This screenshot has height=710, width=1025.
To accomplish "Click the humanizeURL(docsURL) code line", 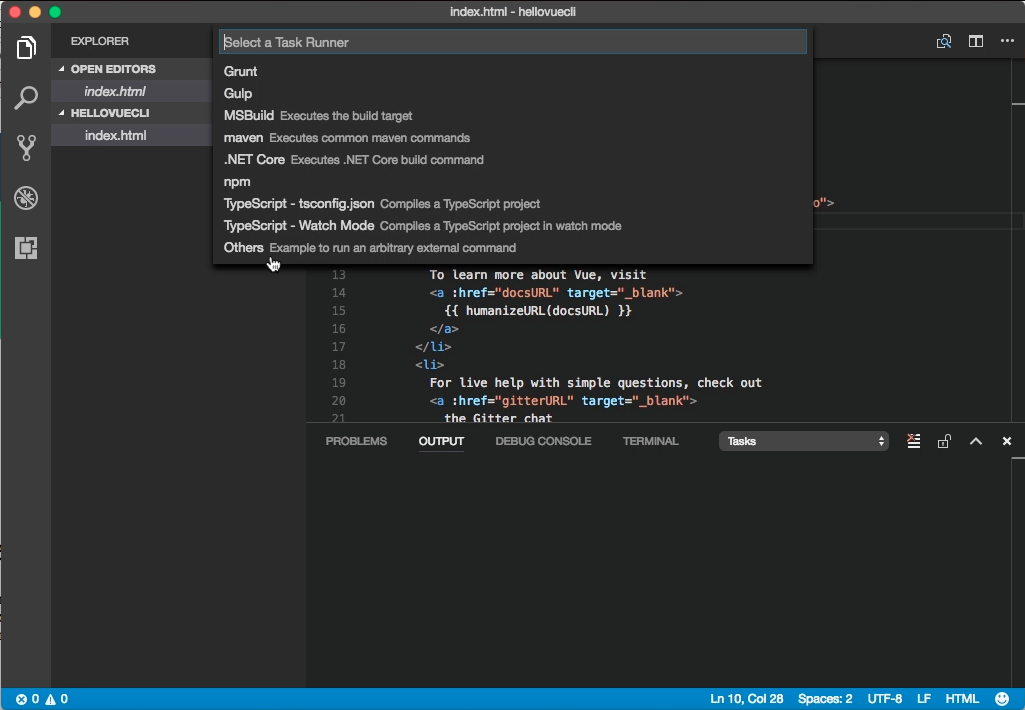I will pyautogui.click(x=538, y=311).
